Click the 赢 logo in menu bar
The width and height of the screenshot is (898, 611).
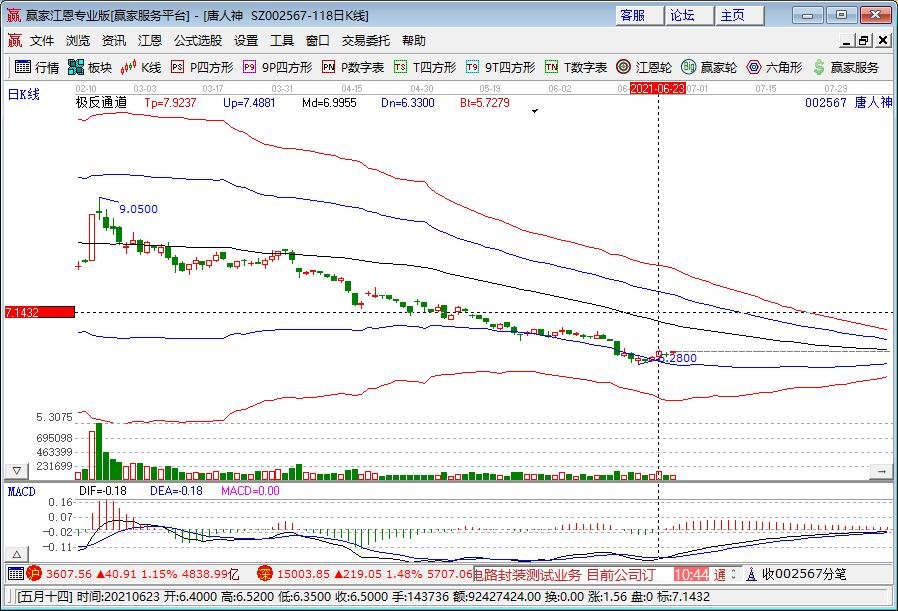click(x=14, y=41)
